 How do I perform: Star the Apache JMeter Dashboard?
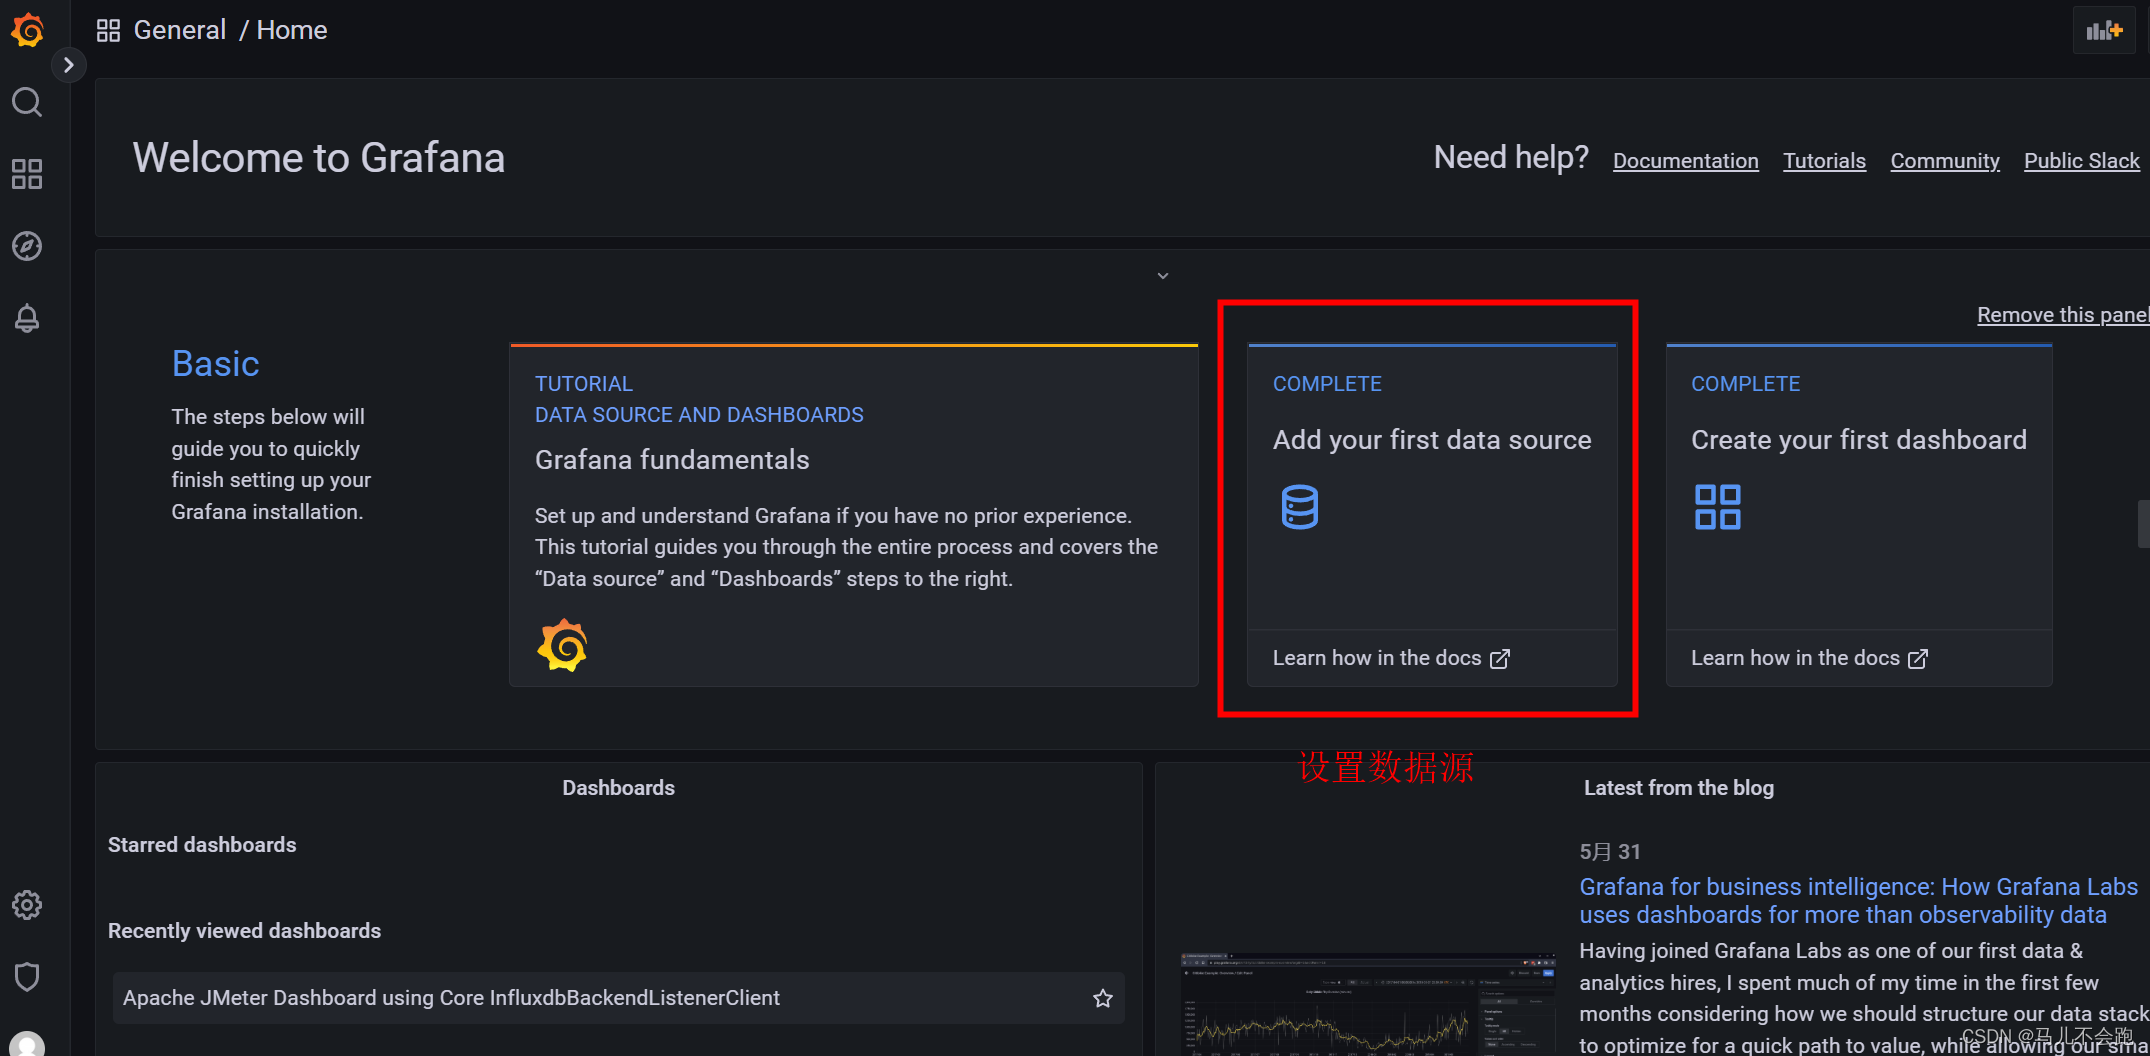(x=1102, y=998)
